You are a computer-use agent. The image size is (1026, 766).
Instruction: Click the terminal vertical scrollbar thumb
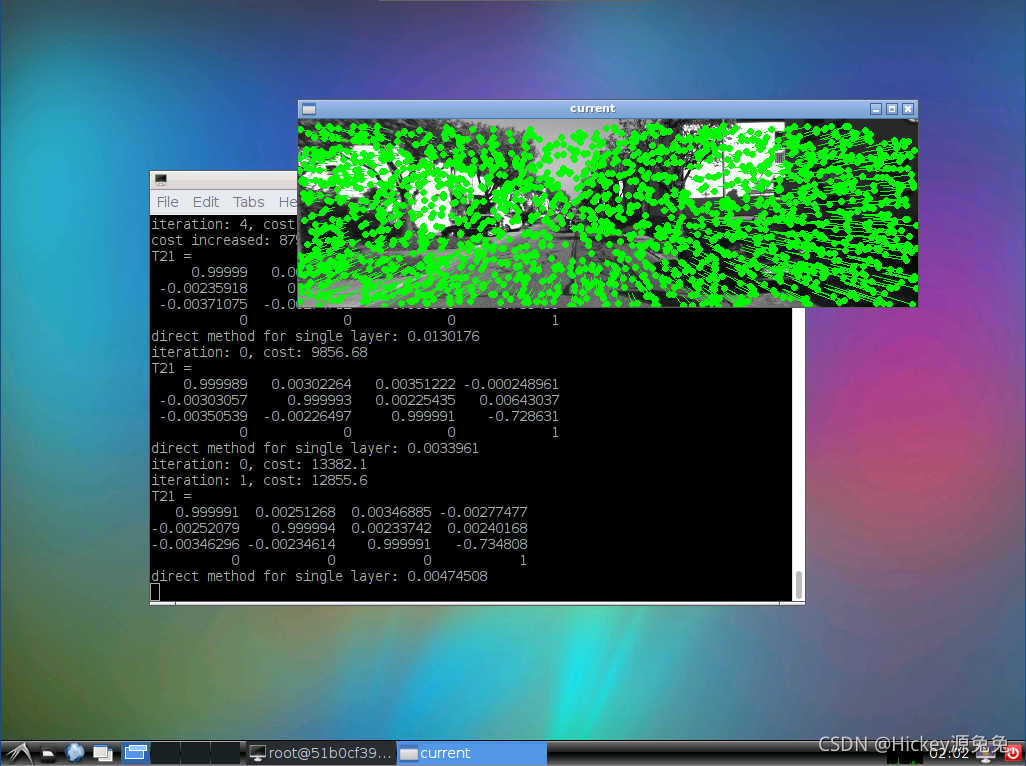click(x=798, y=585)
